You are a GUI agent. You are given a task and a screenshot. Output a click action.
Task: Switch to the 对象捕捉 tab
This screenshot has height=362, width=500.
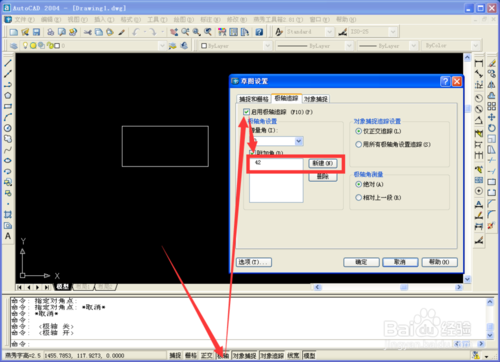tap(316, 99)
